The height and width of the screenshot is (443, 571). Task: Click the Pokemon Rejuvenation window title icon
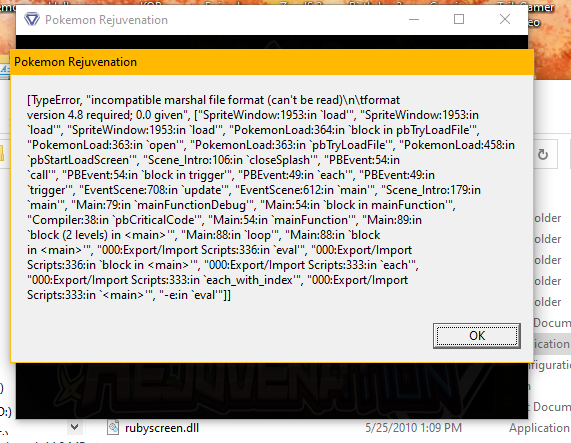coord(32,19)
